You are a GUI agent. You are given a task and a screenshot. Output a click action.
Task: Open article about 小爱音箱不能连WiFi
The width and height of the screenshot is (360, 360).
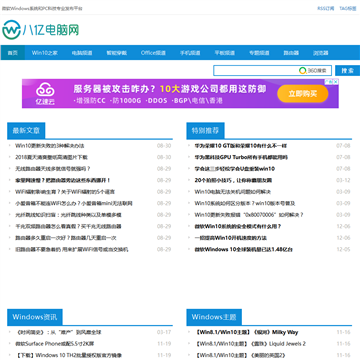[x=74, y=203]
